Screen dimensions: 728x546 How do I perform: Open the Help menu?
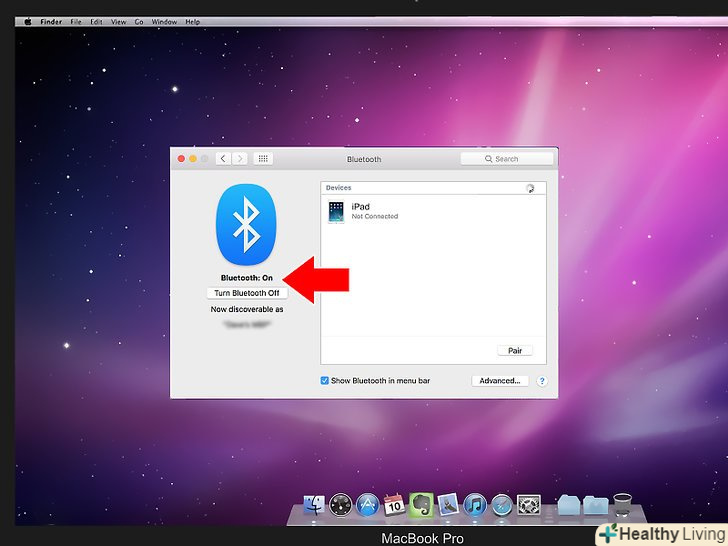(193, 21)
